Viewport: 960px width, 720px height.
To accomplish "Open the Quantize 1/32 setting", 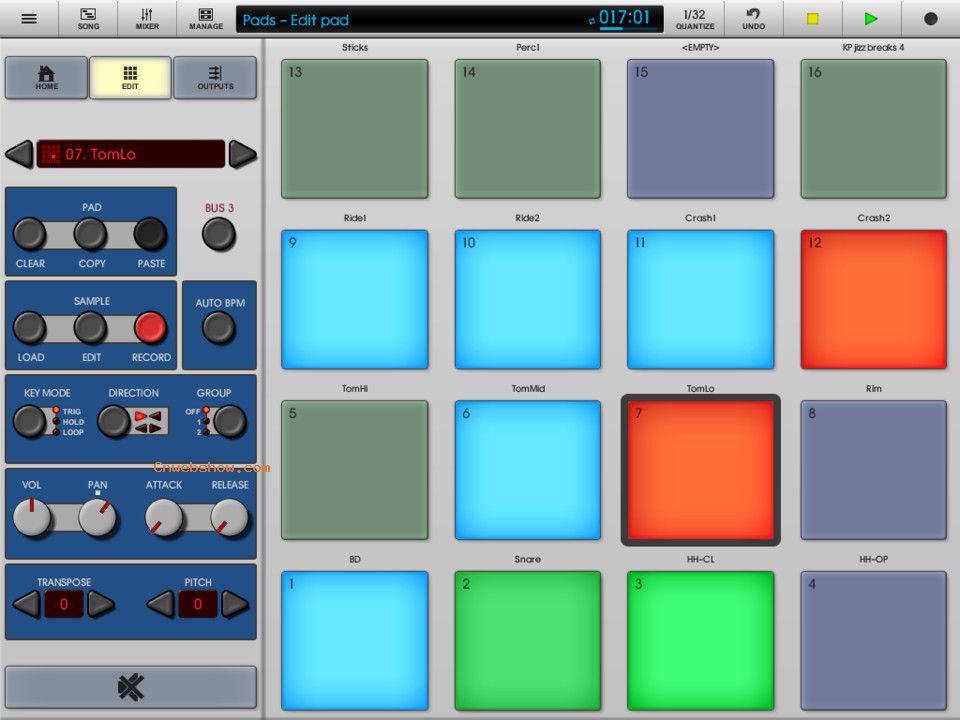I will tap(694, 19).
